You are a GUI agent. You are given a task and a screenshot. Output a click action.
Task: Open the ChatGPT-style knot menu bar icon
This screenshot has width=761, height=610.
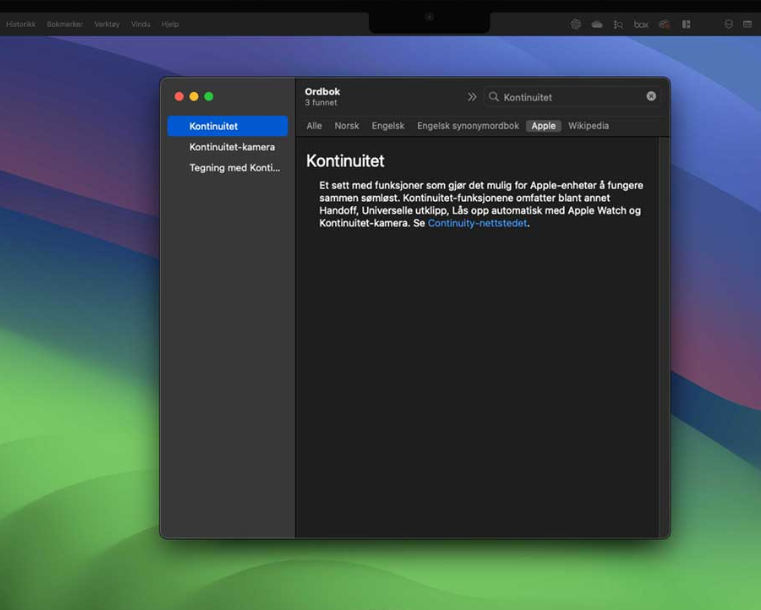576,24
